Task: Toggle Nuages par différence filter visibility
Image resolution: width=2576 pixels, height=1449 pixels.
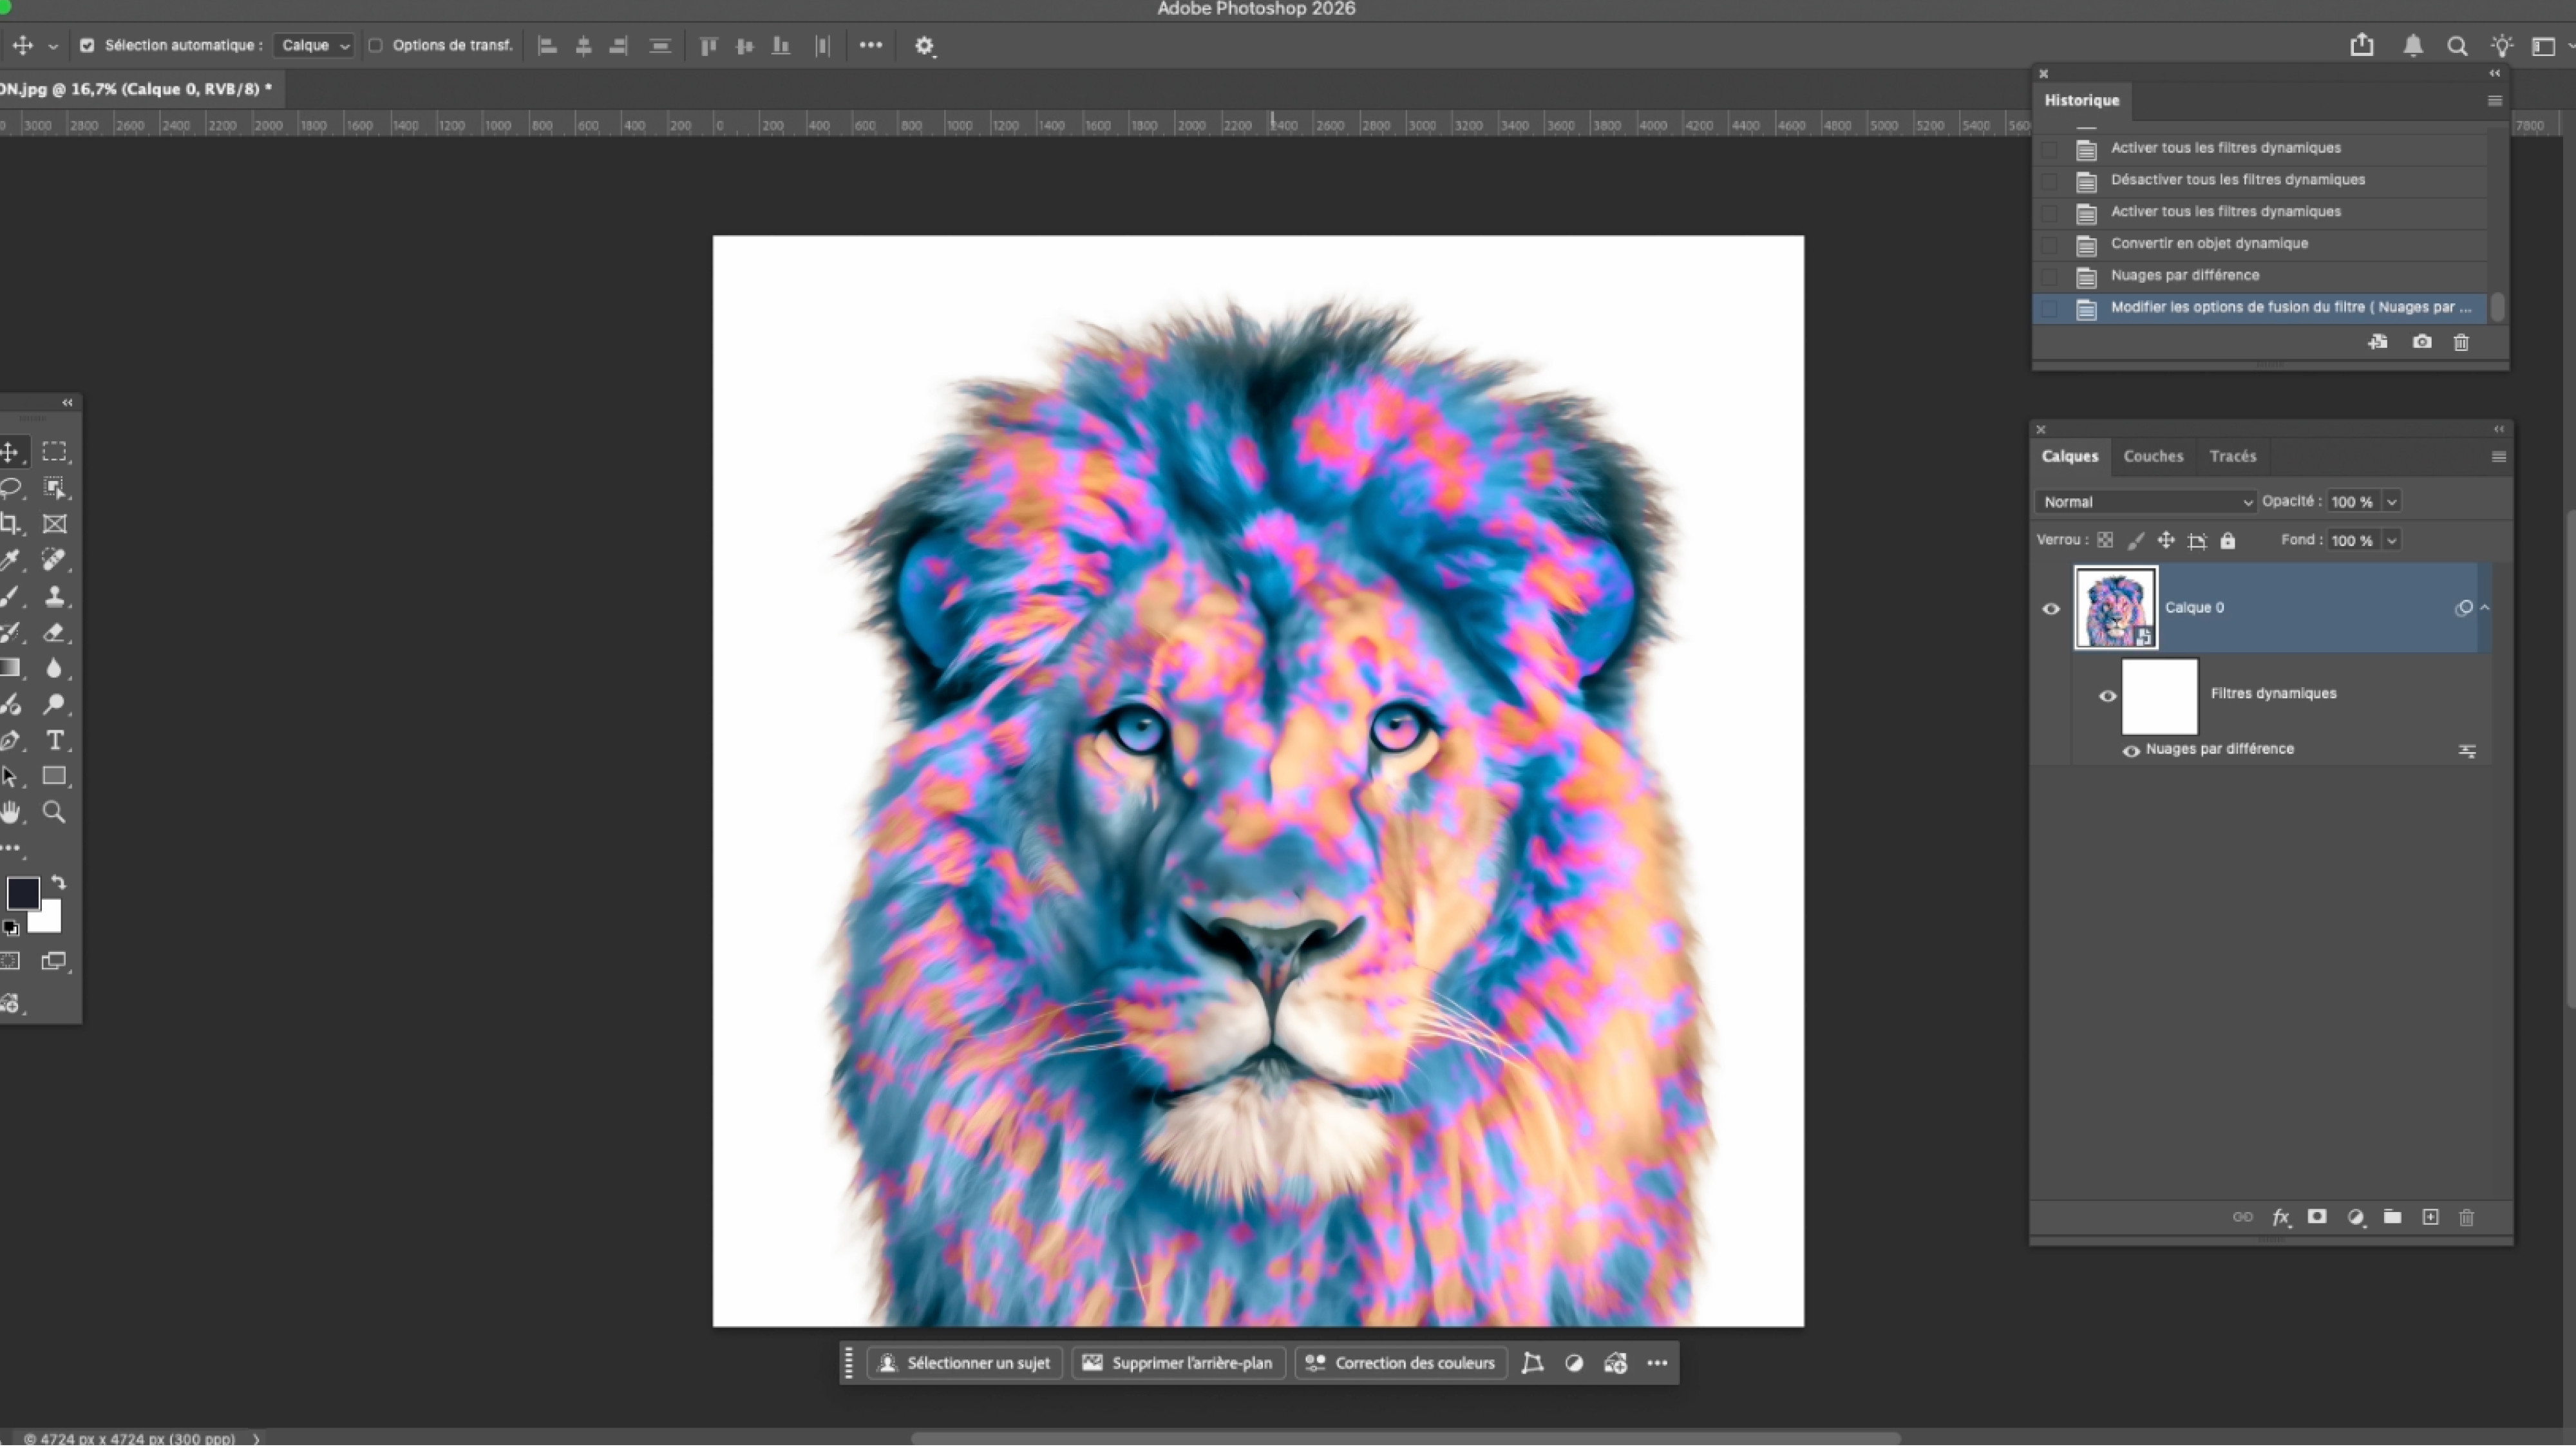Action: tap(2131, 751)
